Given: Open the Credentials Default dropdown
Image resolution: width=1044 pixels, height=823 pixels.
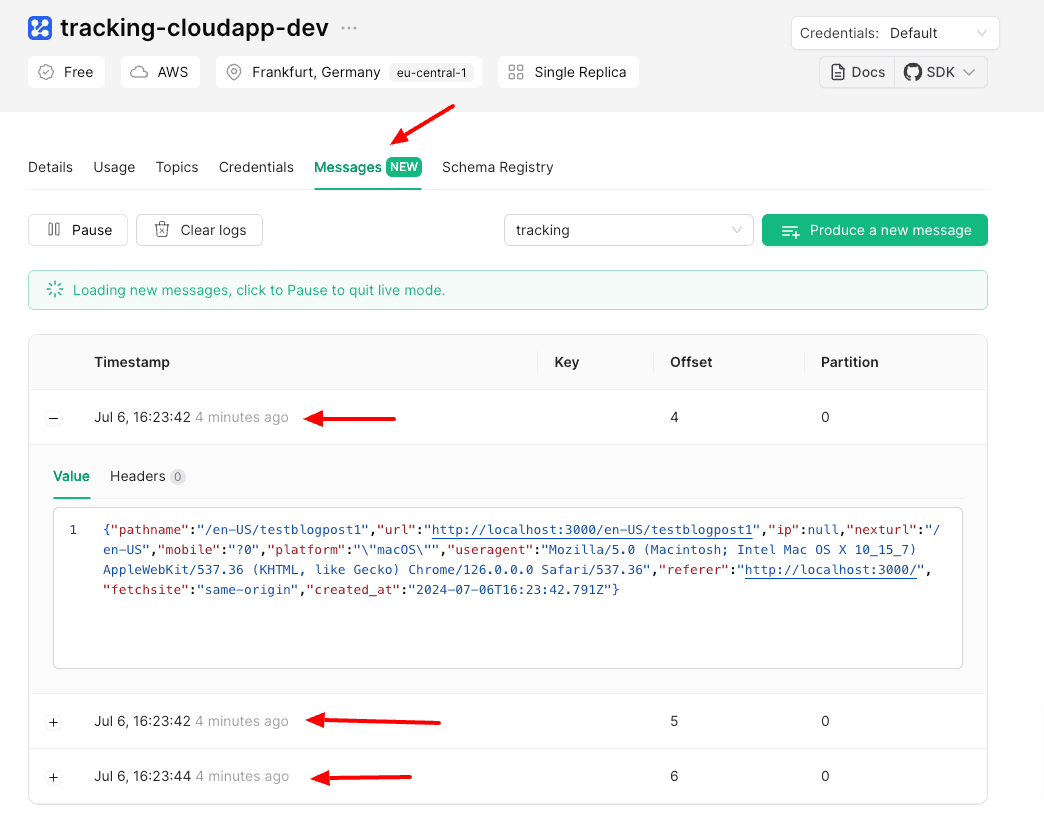Looking at the screenshot, I should pos(894,33).
